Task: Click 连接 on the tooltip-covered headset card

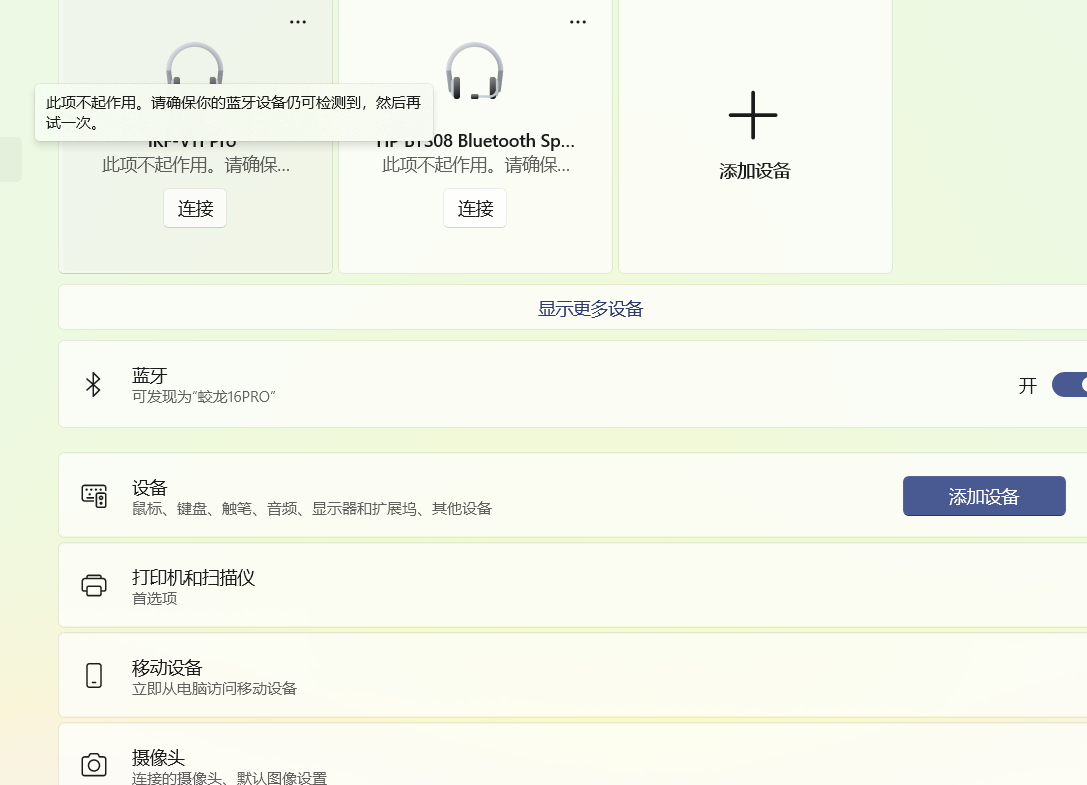Action: pos(195,208)
